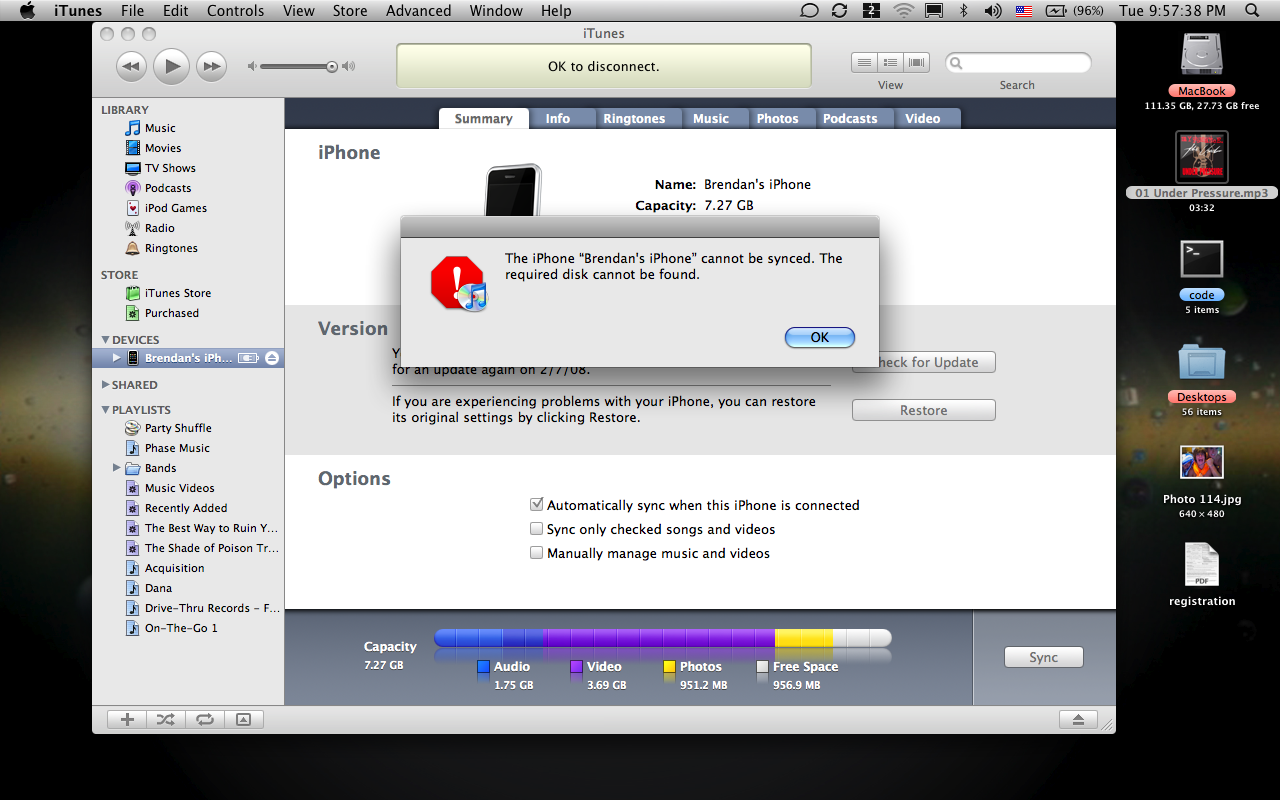This screenshot has width=1280, height=800.
Task: Toggle Automatically sync when iPhone connected
Action: 537,505
